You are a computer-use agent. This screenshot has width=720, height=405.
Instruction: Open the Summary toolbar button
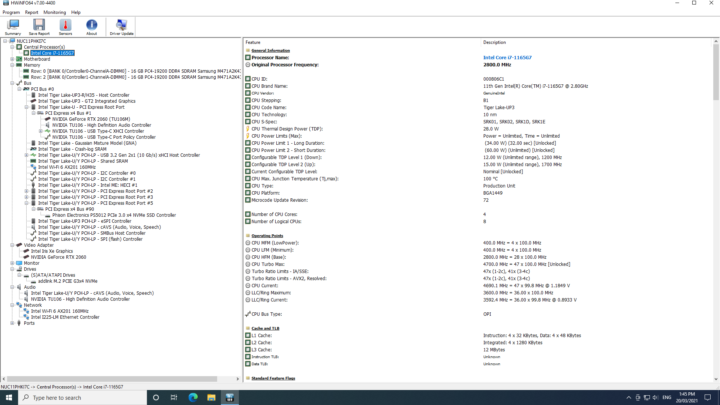13,27
